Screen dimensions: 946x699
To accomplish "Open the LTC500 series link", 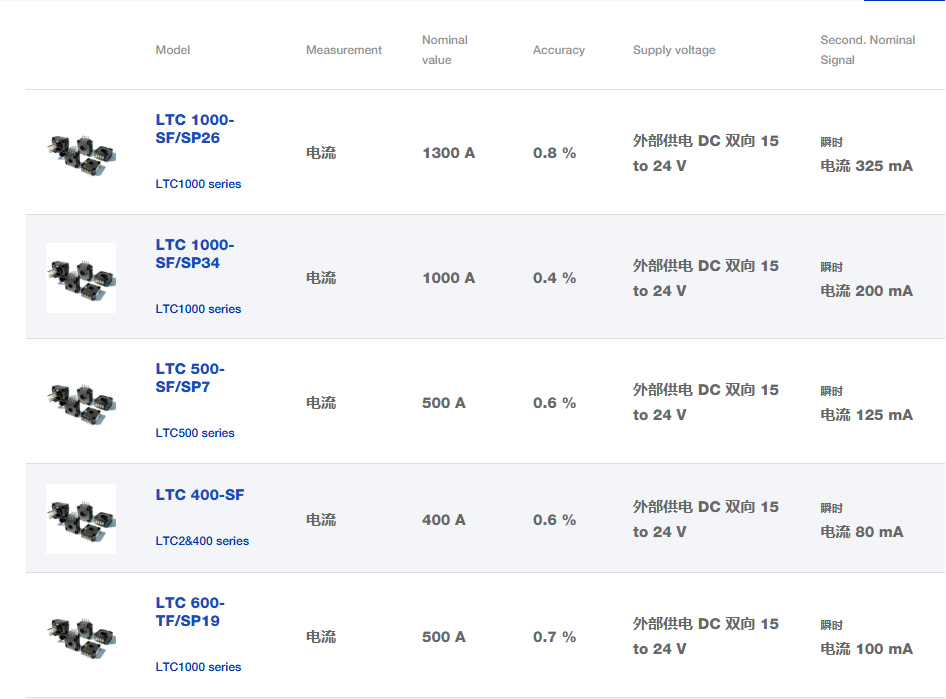I will tap(195, 433).
